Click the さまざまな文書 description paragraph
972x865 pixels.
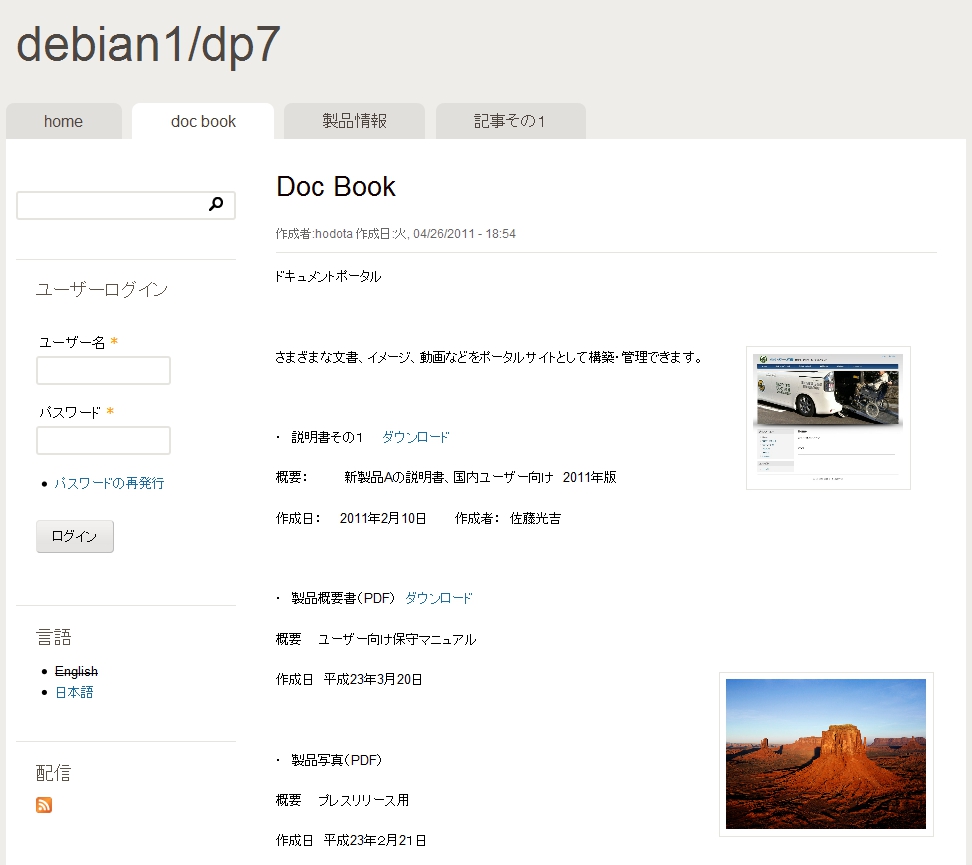pos(489,357)
